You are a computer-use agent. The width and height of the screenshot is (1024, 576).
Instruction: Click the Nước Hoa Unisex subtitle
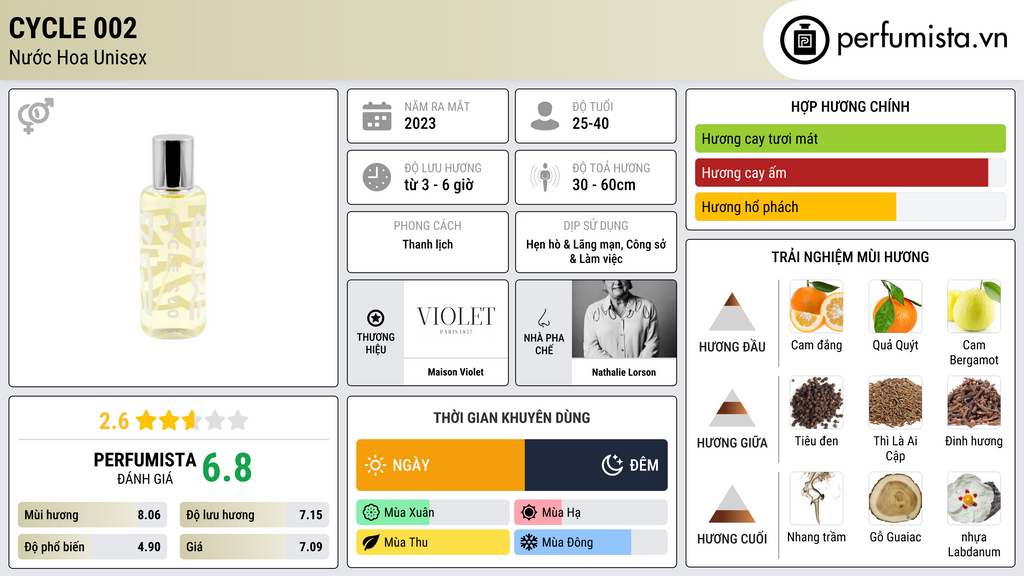[78, 57]
